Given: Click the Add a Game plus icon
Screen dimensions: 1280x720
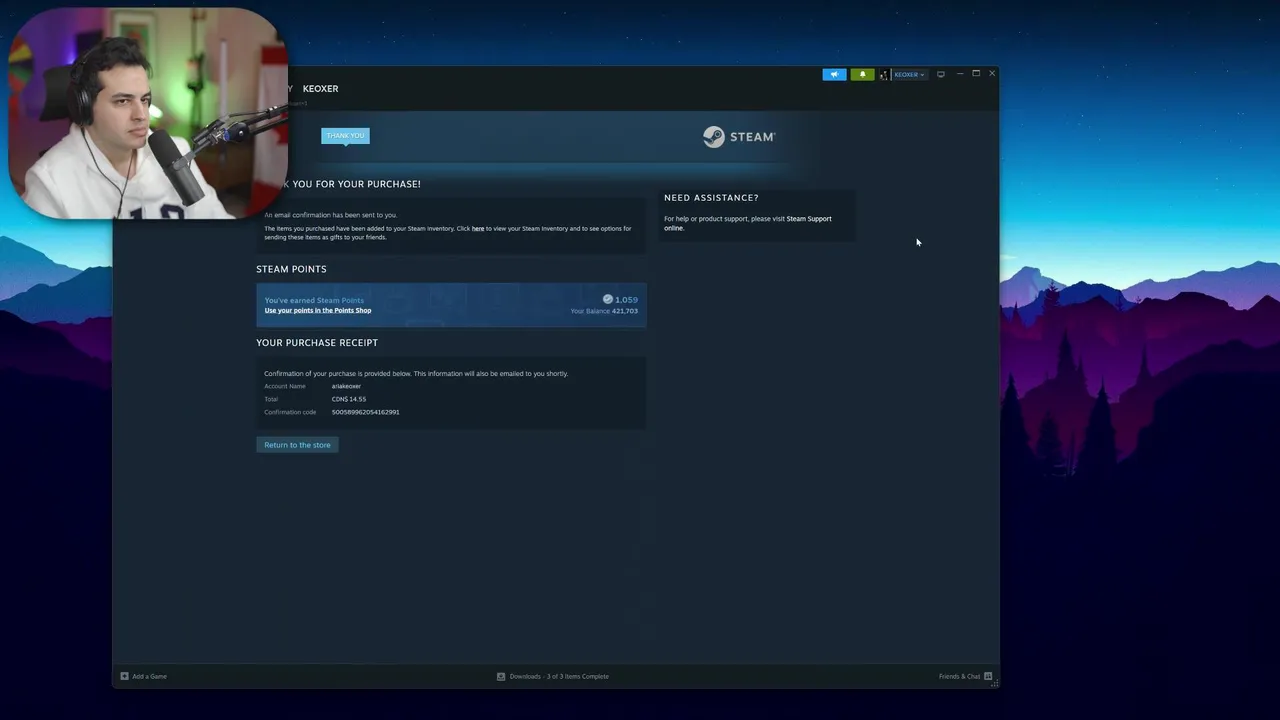Looking at the screenshot, I should (124, 676).
